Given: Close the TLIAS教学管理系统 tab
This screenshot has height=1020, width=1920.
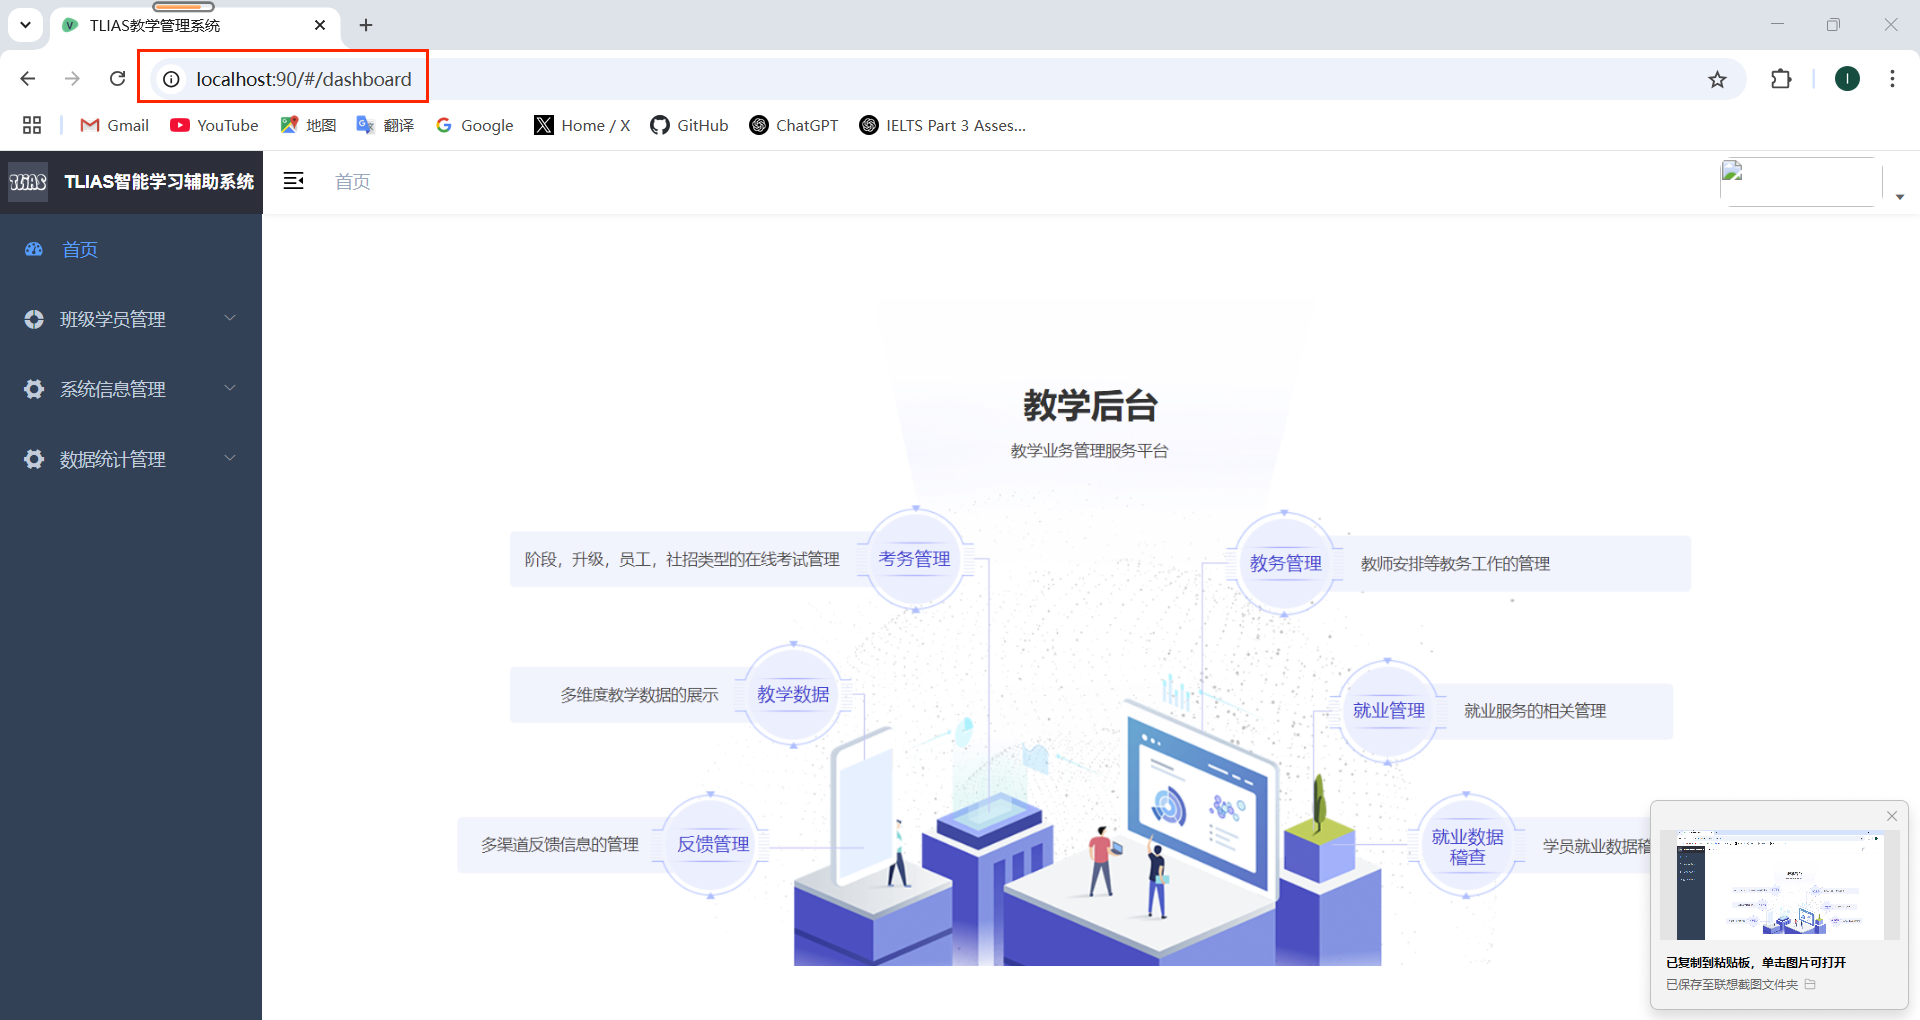Looking at the screenshot, I should [x=320, y=25].
